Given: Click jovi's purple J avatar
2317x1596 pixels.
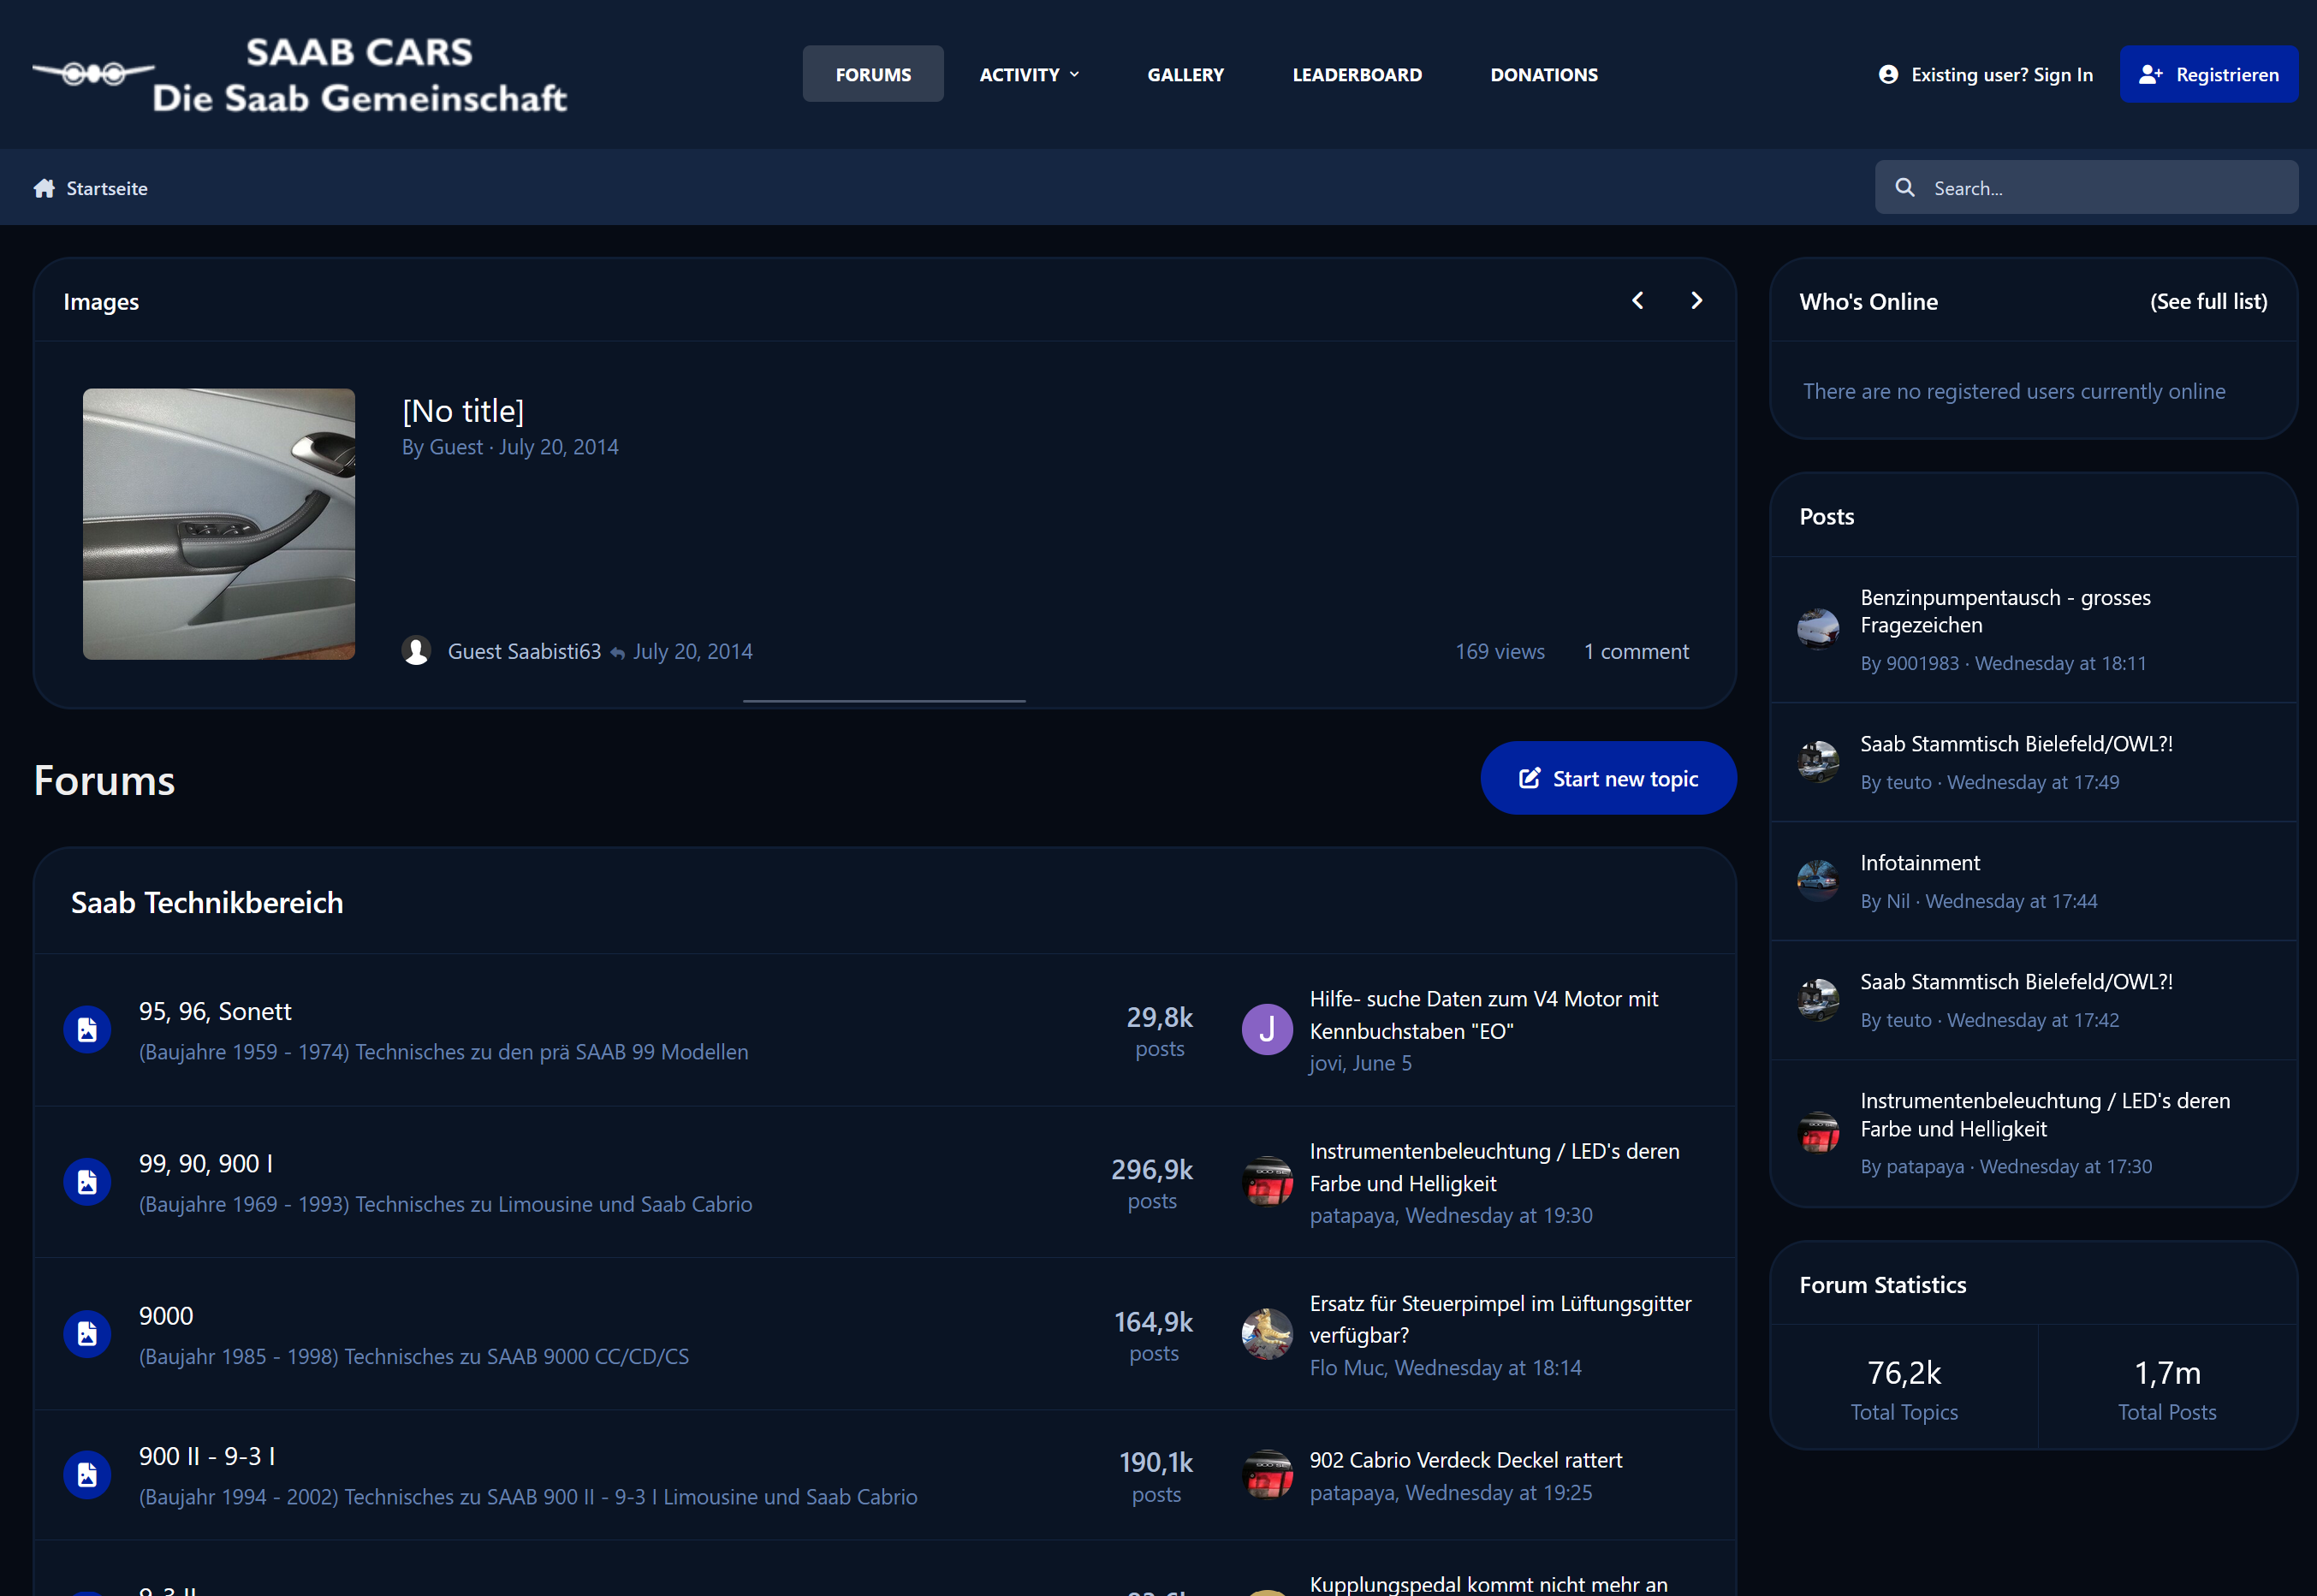Looking at the screenshot, I should [1267, 1030].
